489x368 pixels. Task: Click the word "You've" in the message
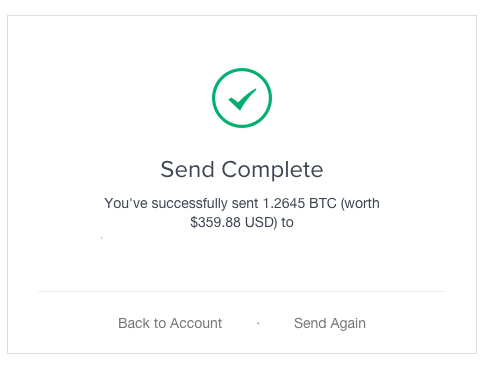pyautogui.click(x=126, y=203)
